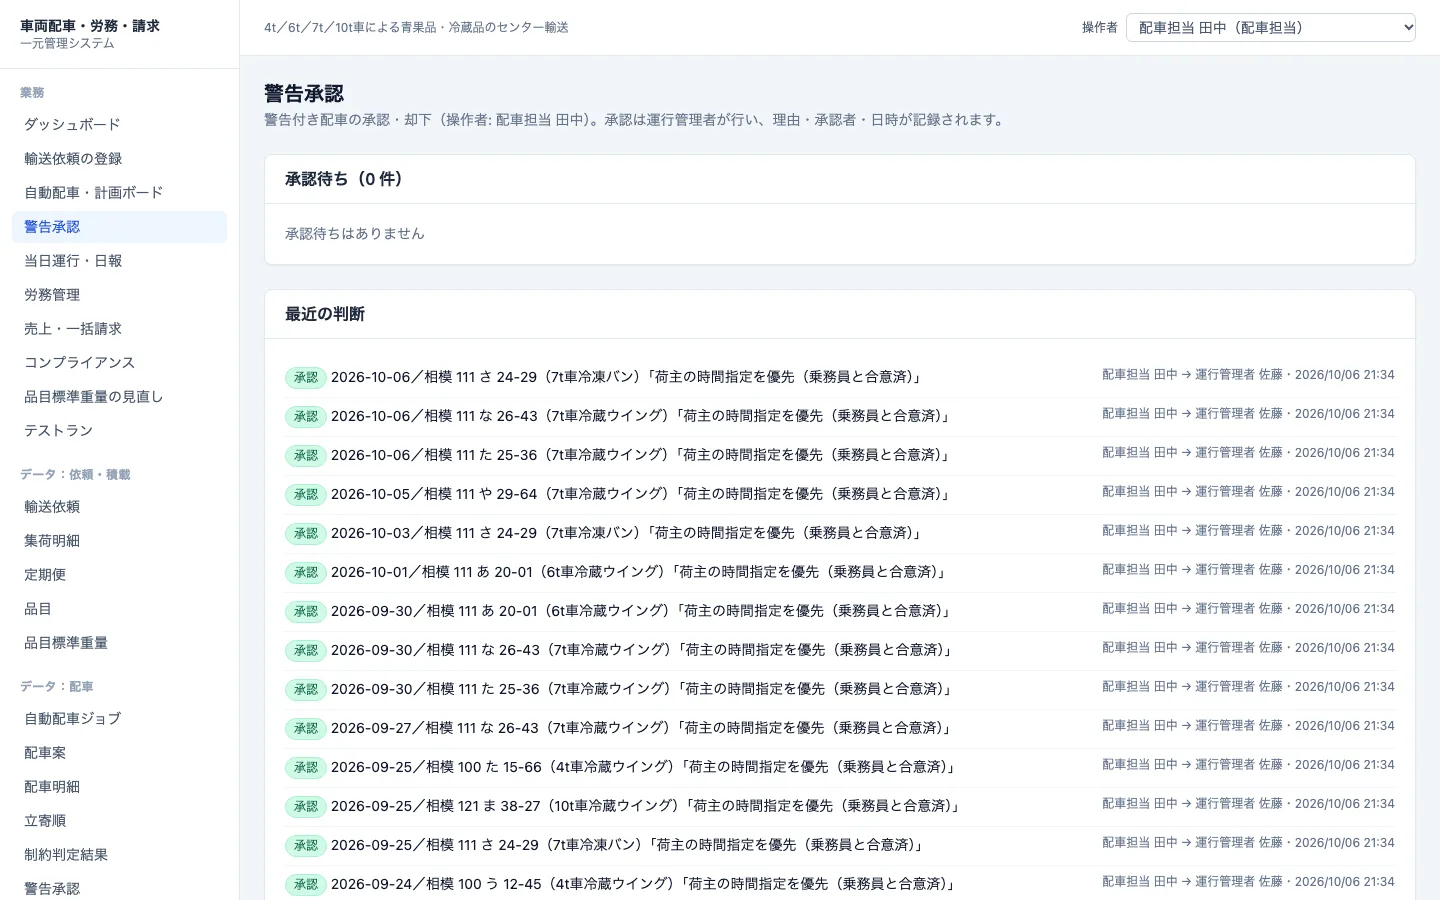Click 承認 badge on 2026-10-06 さ 24-29 row
The width and height of the screenshot is (1440, 900).
[306, 377]
